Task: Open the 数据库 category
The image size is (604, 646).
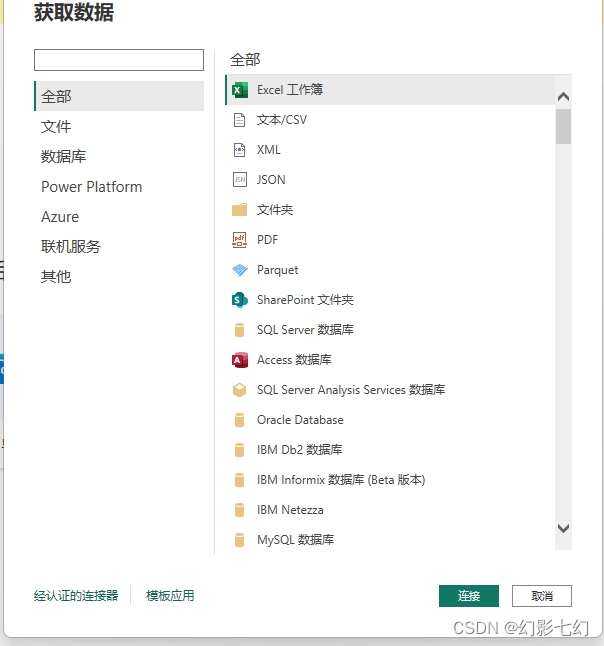Action: coord(119,157)
